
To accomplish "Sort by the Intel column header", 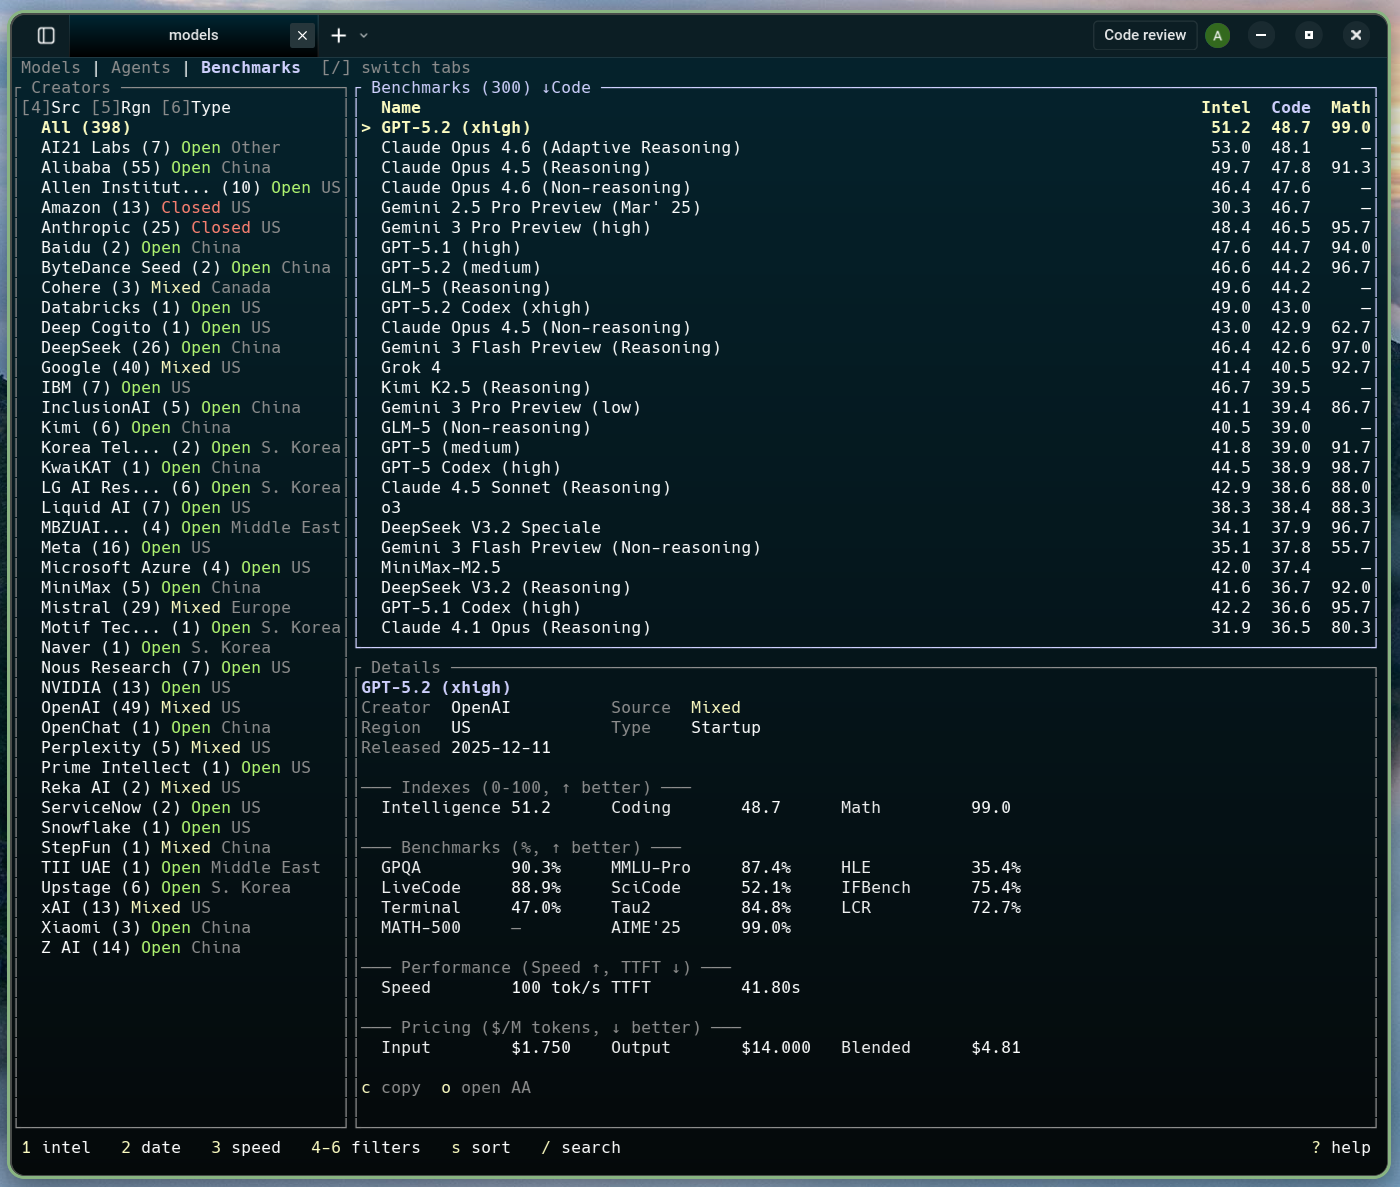I will [1225, 107].
